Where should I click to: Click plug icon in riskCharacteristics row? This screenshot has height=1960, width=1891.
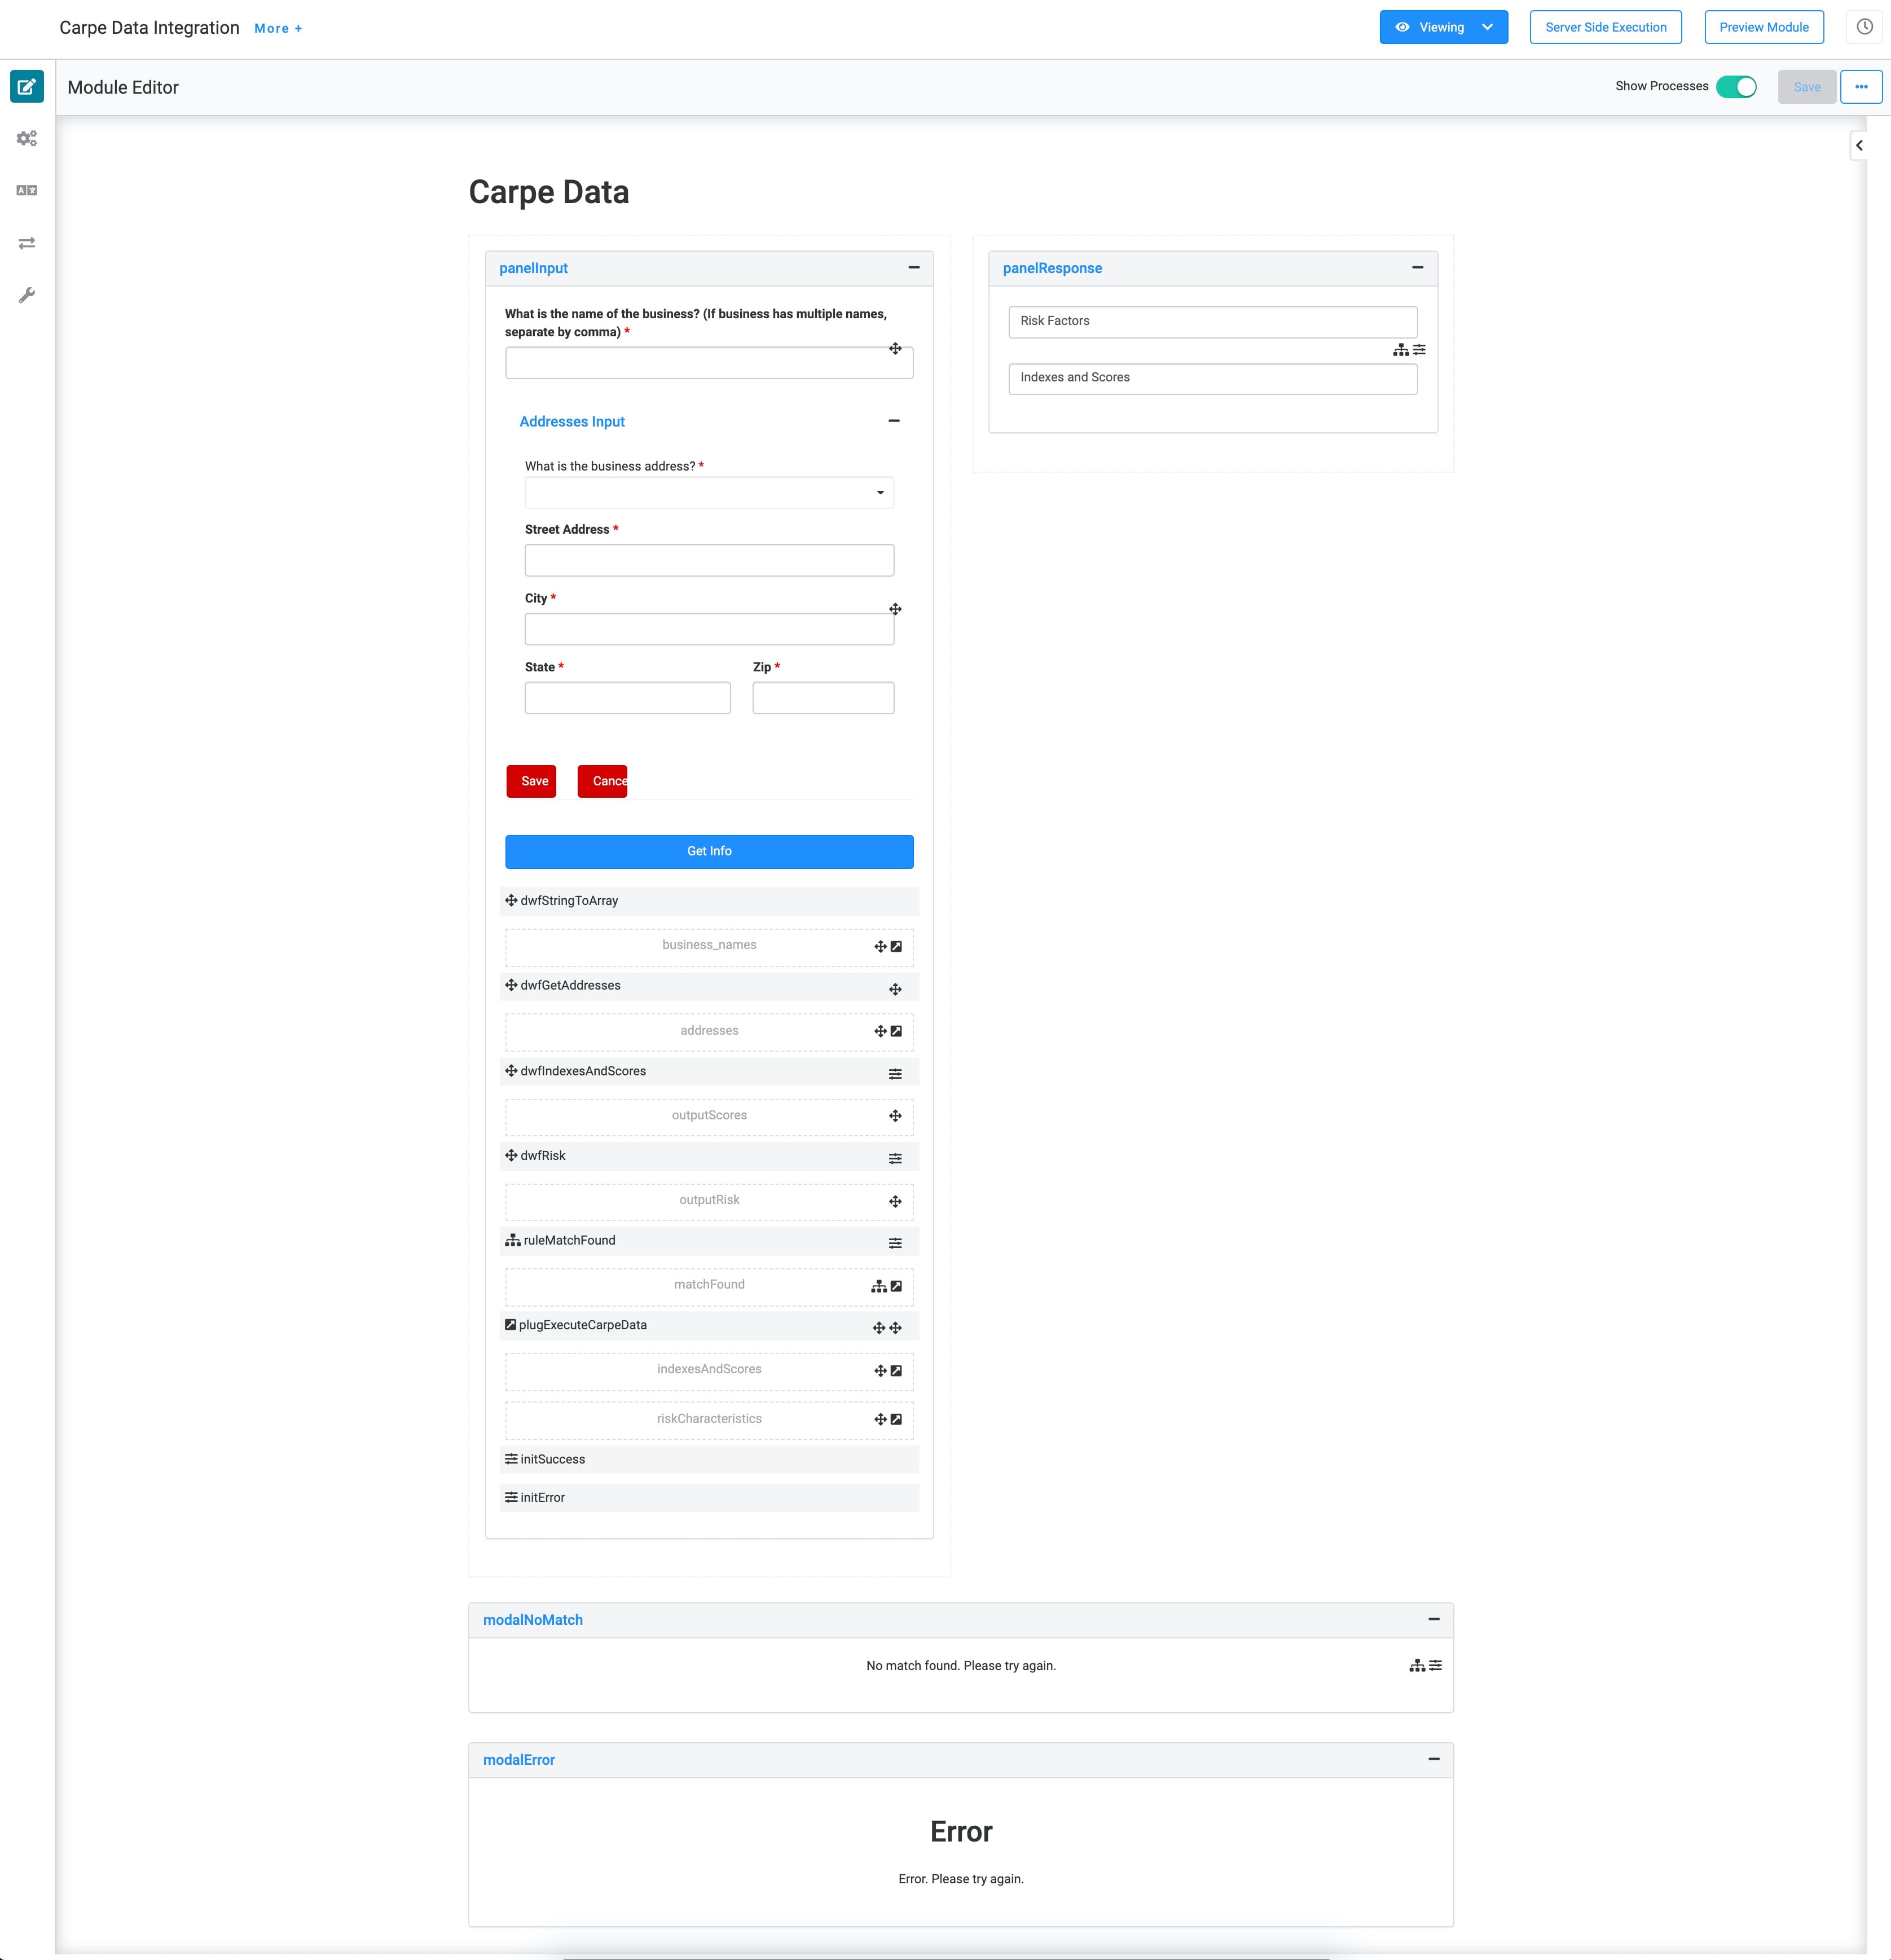(896, 1419)
